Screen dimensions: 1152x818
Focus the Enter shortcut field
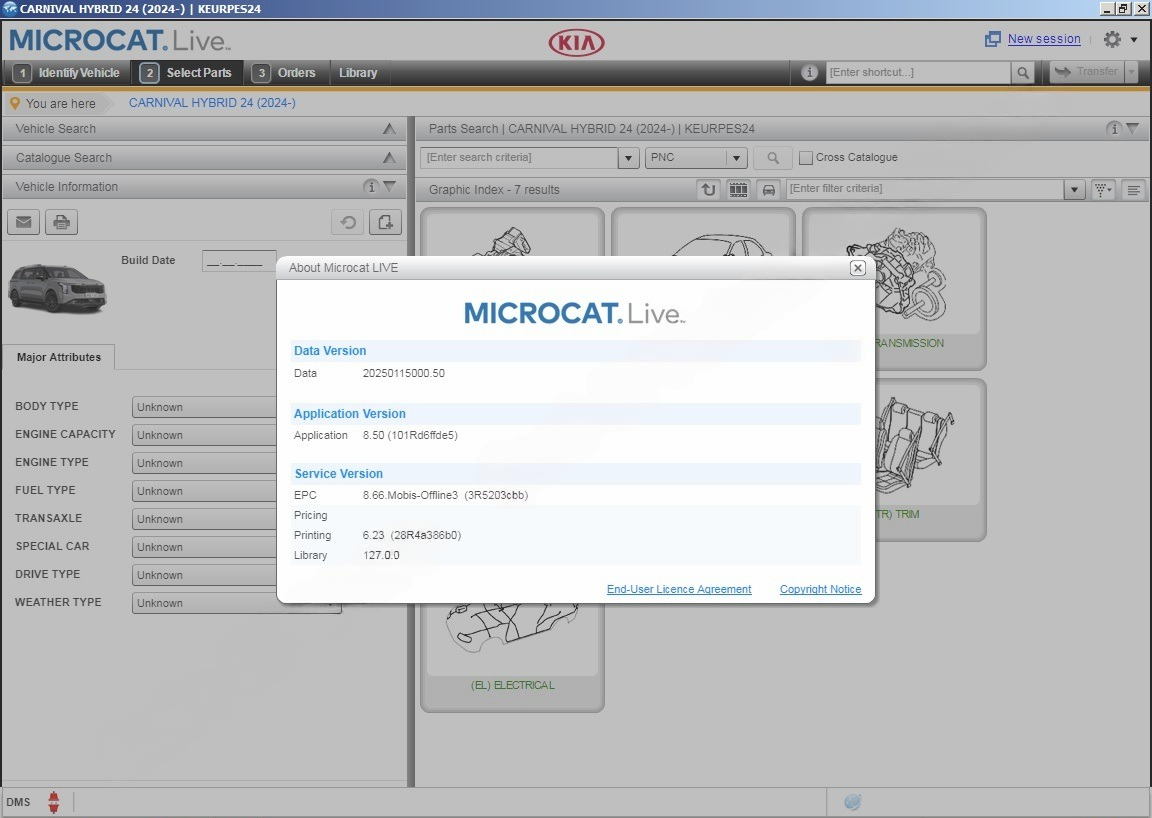(918, 72)
